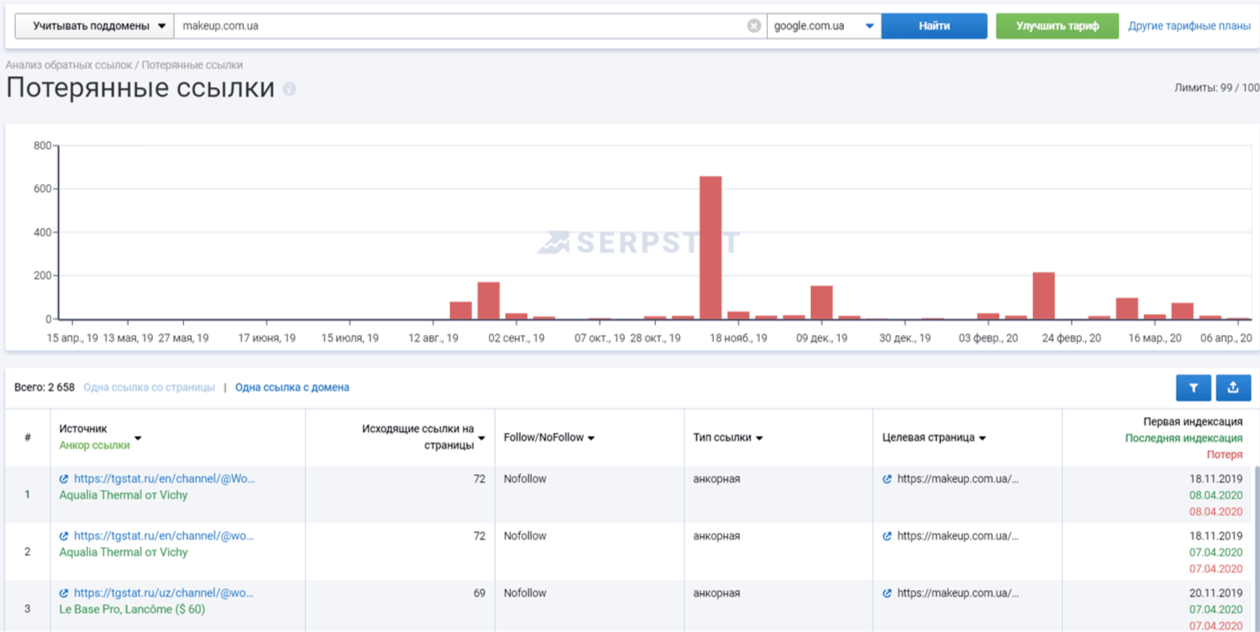This screenshot has height=632, width=1260.
Task: Open external link icon for row 3 source
Action: point(64,593)
